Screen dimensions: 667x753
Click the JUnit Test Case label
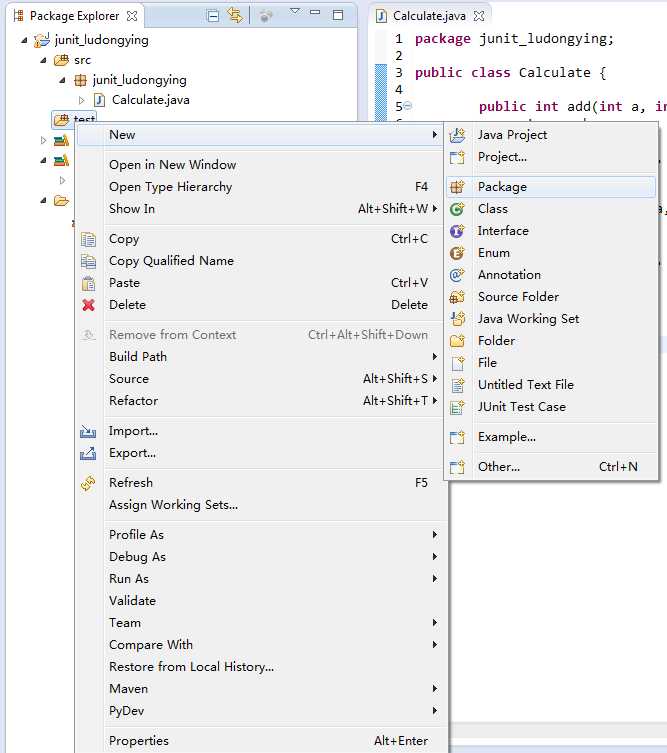[x=521, y=407]
